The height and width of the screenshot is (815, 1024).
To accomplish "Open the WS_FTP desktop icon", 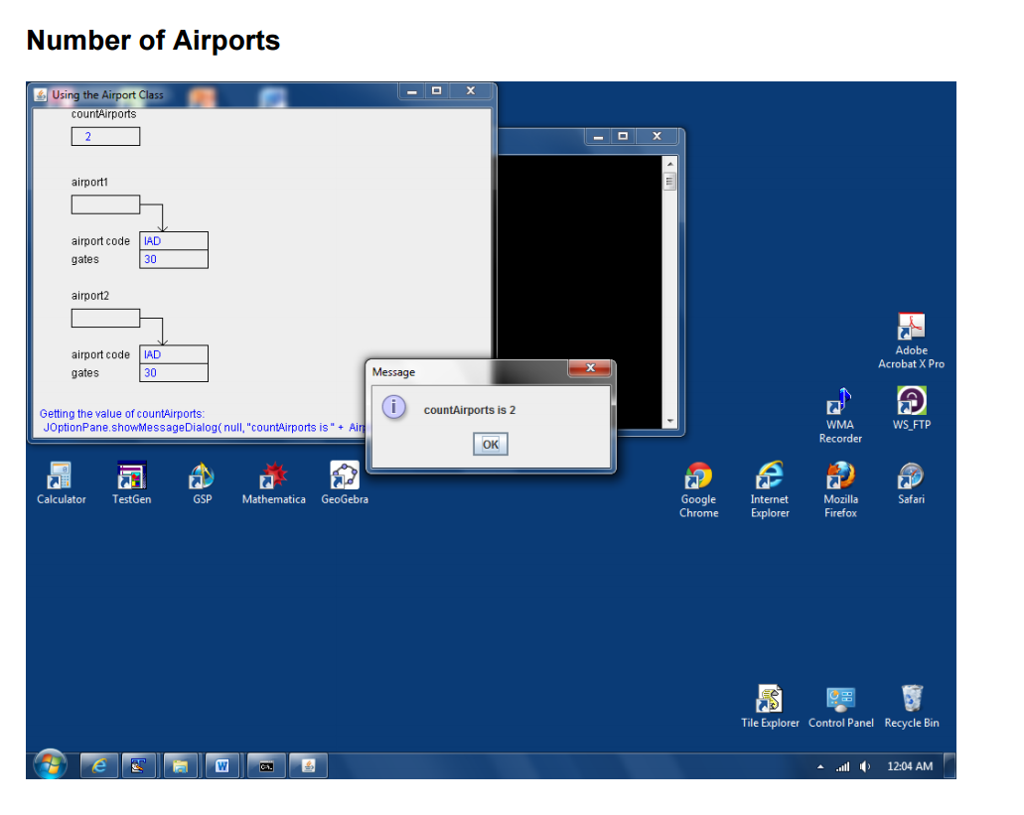I will [911, 408].
